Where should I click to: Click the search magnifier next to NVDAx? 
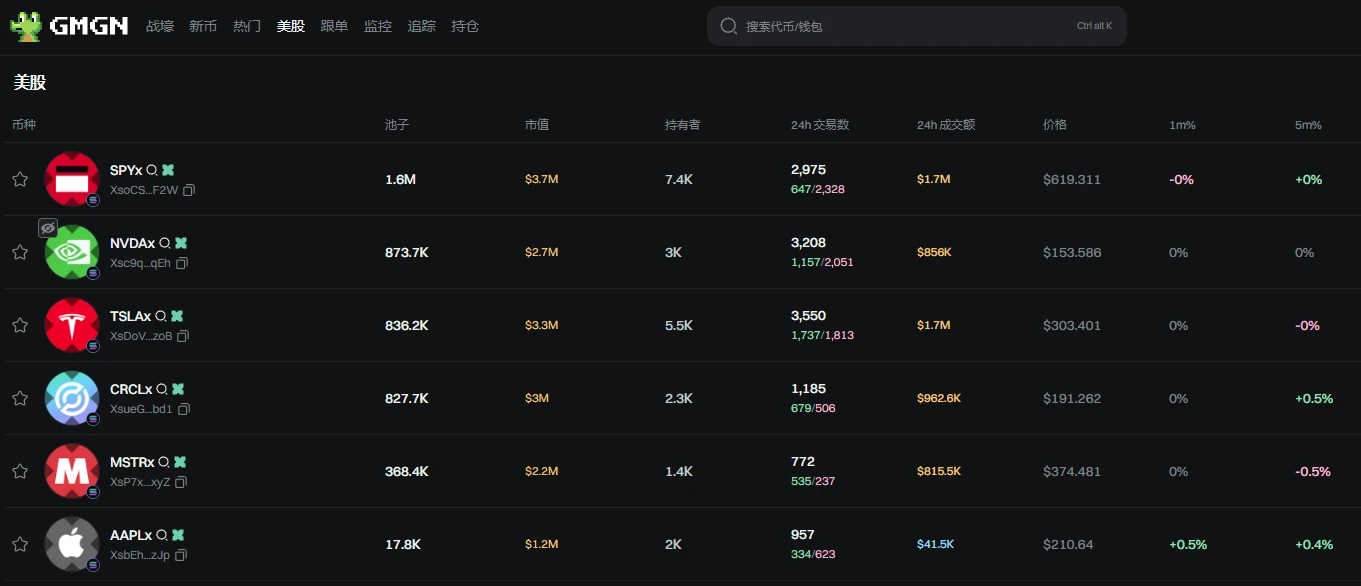164,244
